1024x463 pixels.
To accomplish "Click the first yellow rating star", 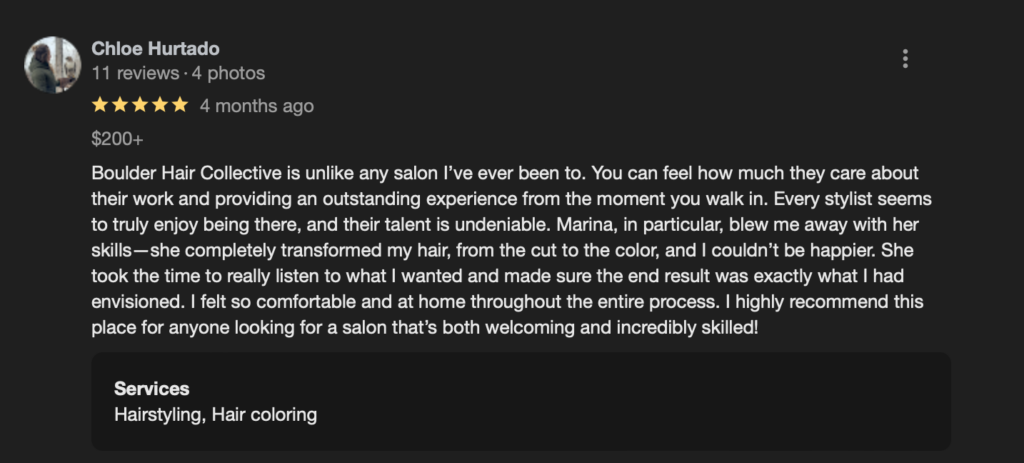I will pyautogui.click(x=100, y=105).
